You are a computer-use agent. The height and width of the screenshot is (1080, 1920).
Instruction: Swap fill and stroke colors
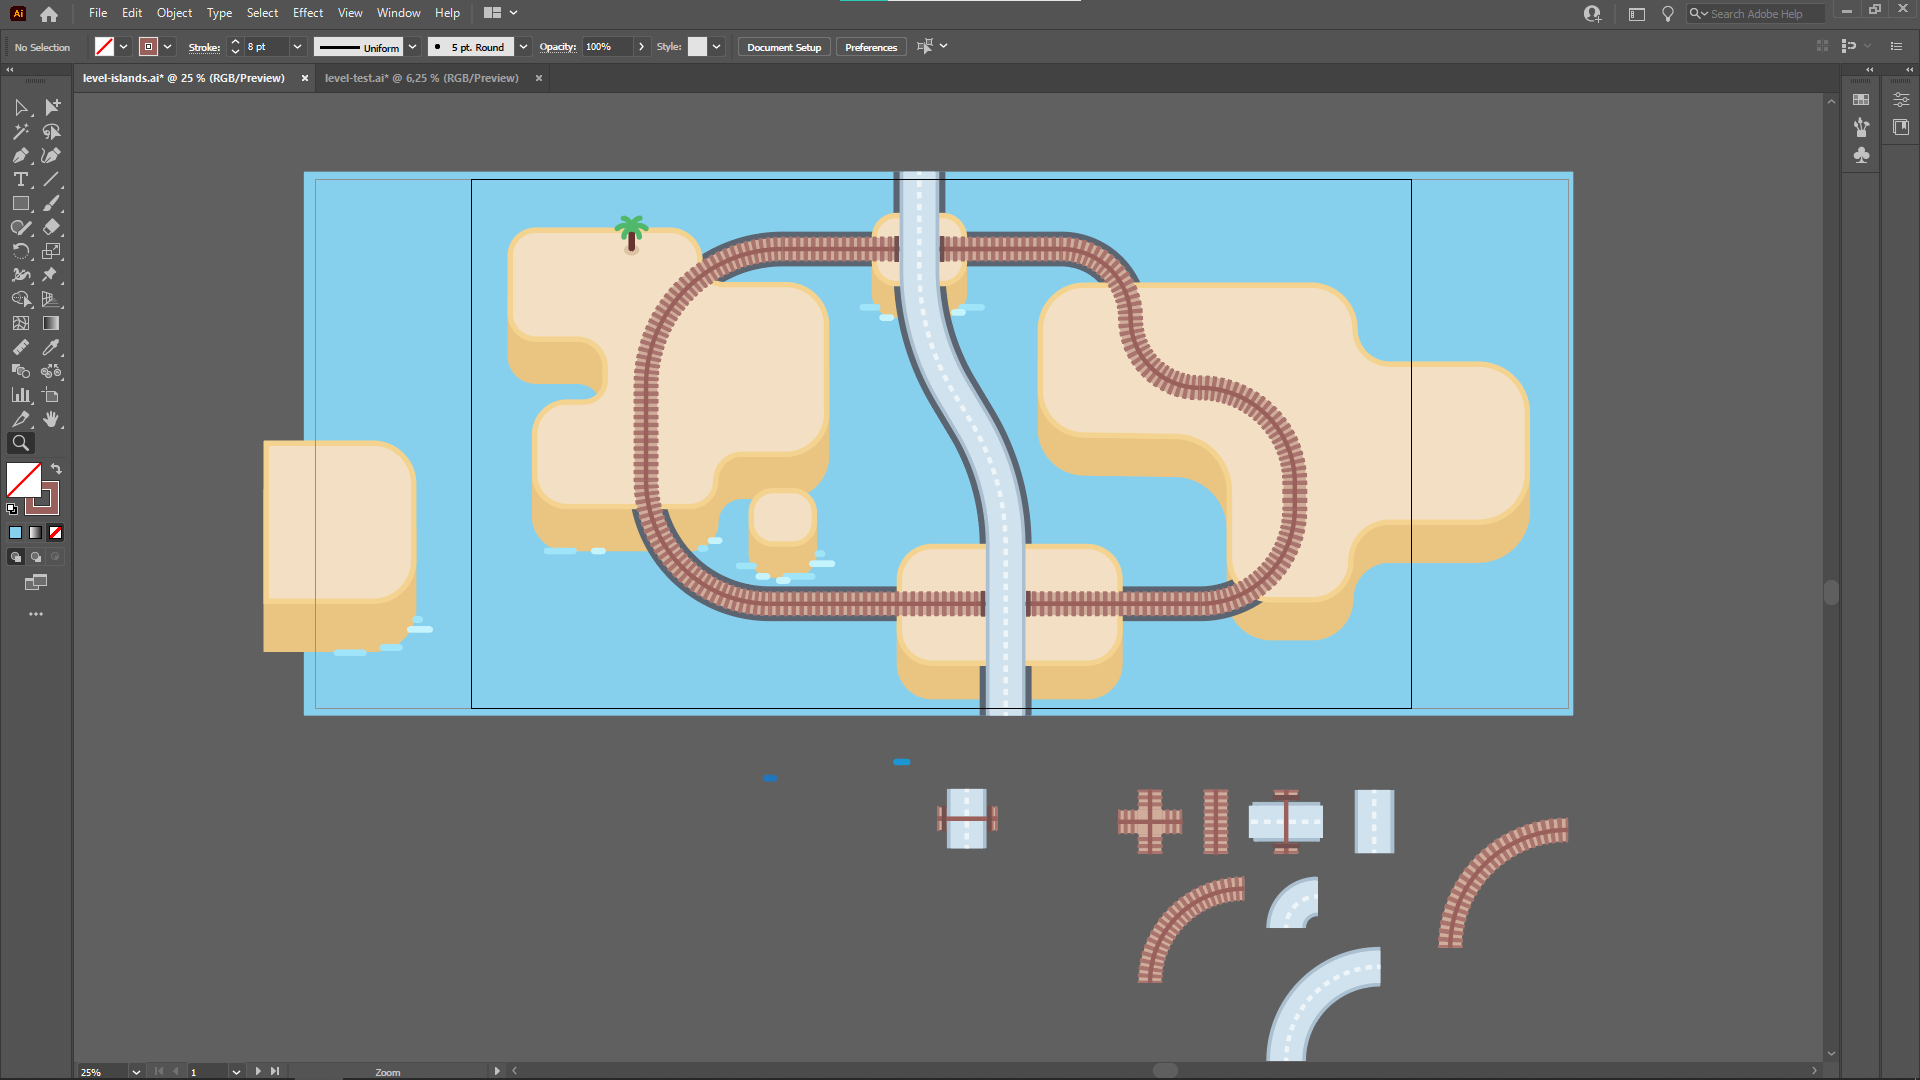[x=57, y=469]
